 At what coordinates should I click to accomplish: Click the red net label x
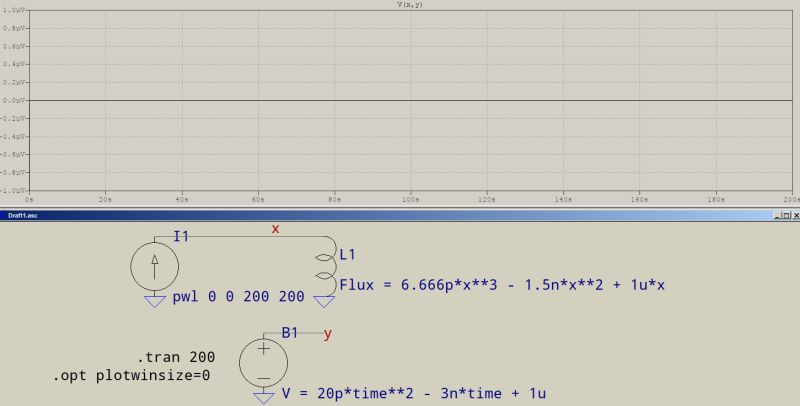point(276,229)
